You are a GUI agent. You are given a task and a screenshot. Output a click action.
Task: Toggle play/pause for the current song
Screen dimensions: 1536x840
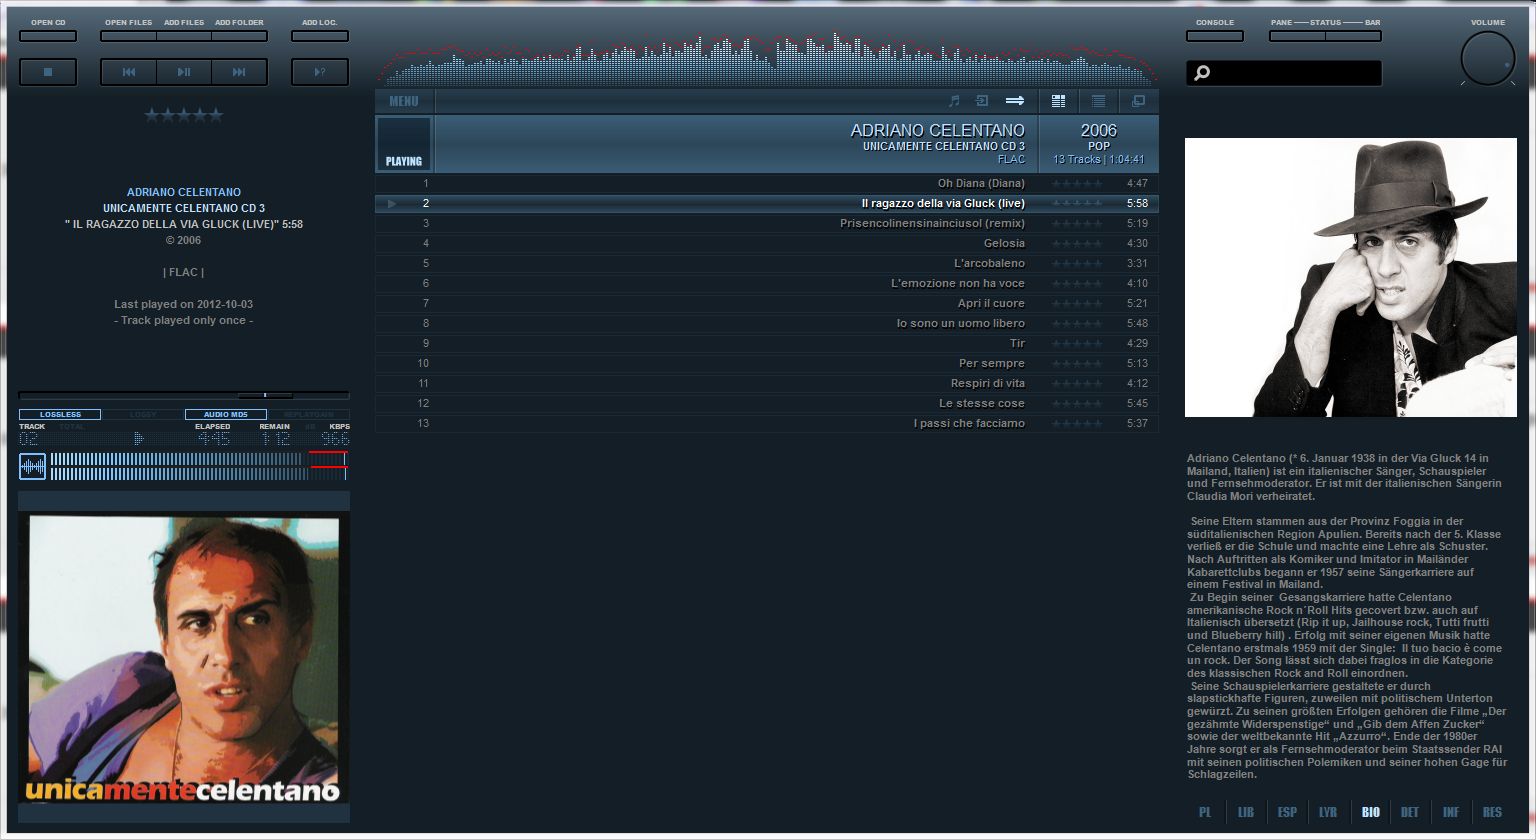point(184,72)
